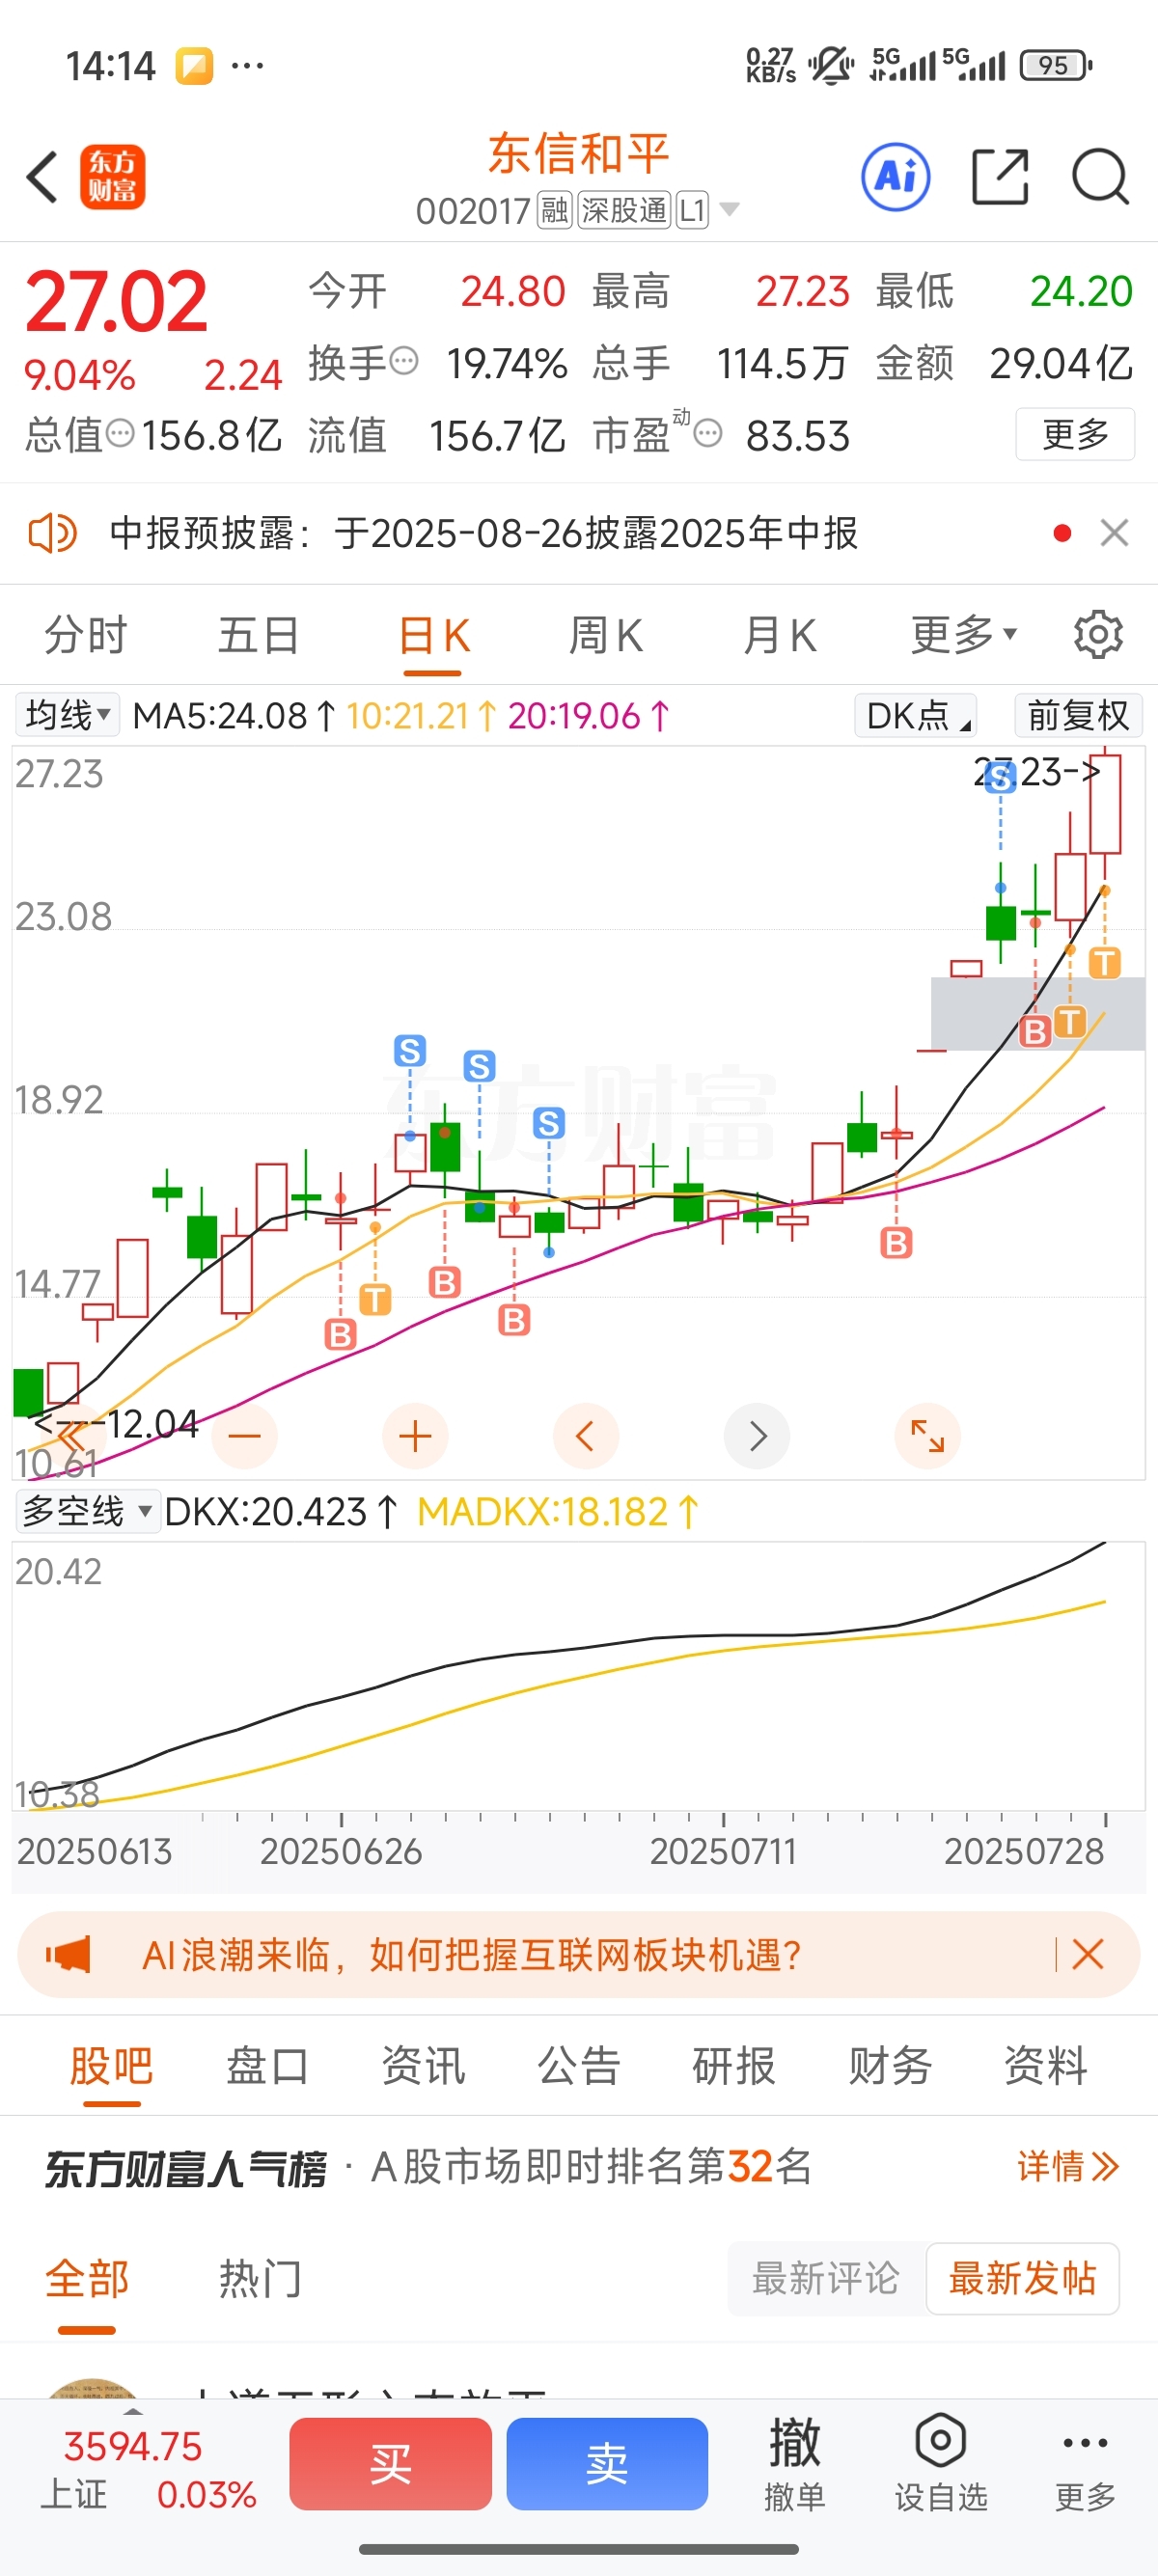
Task: Tap the 换手 info bubble icon
Action: 403,361
